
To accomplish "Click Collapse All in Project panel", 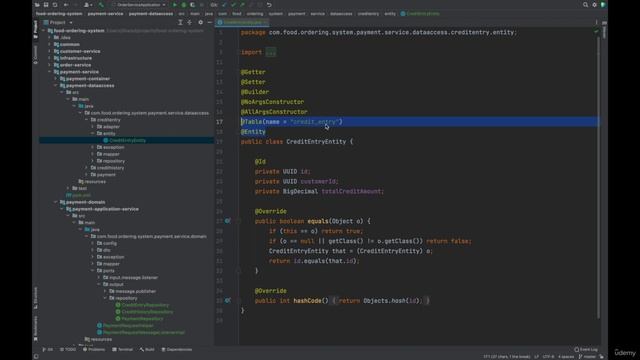I will tap(189, 22).
